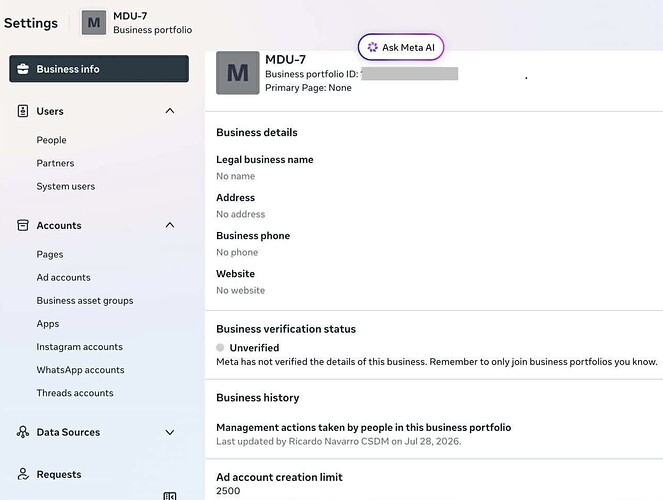
Task: Expand the Data Sources section chevron
Action: [x=170, y=432]
